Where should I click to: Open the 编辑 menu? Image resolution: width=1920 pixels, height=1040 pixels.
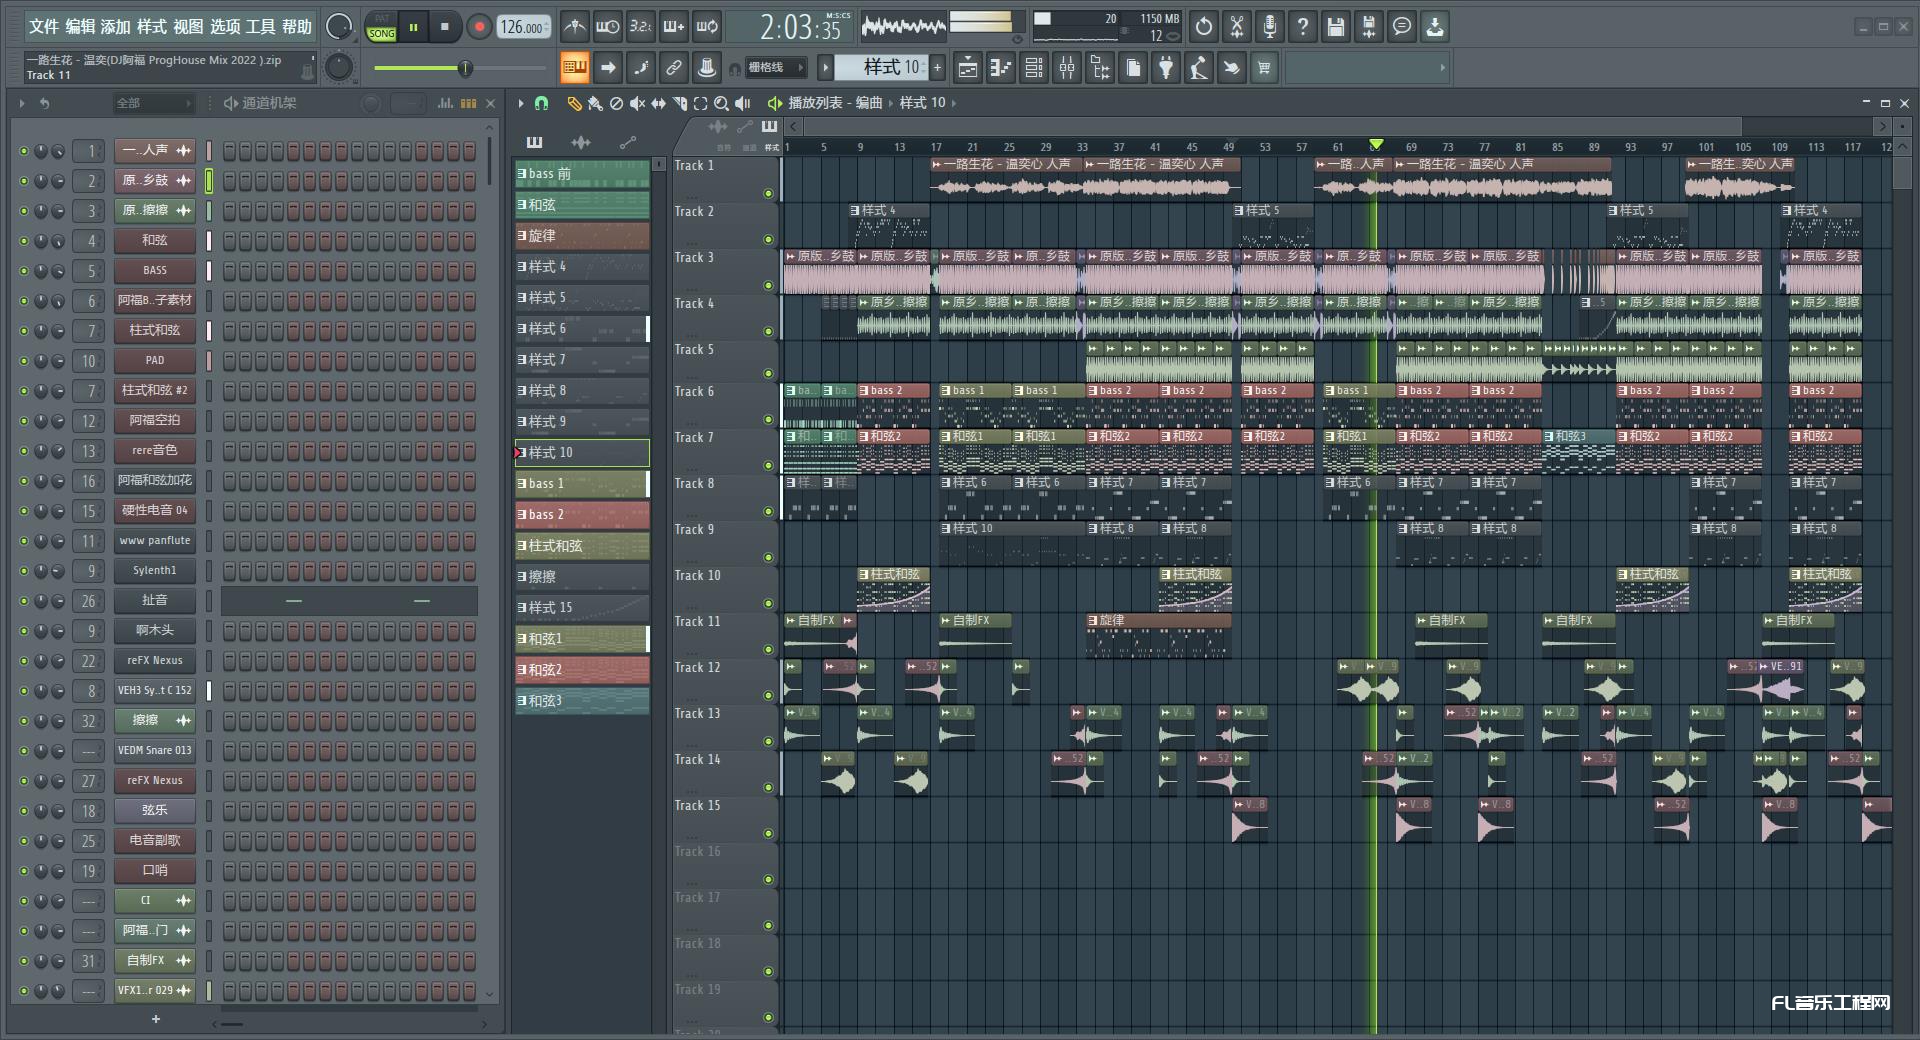point(80,27)
